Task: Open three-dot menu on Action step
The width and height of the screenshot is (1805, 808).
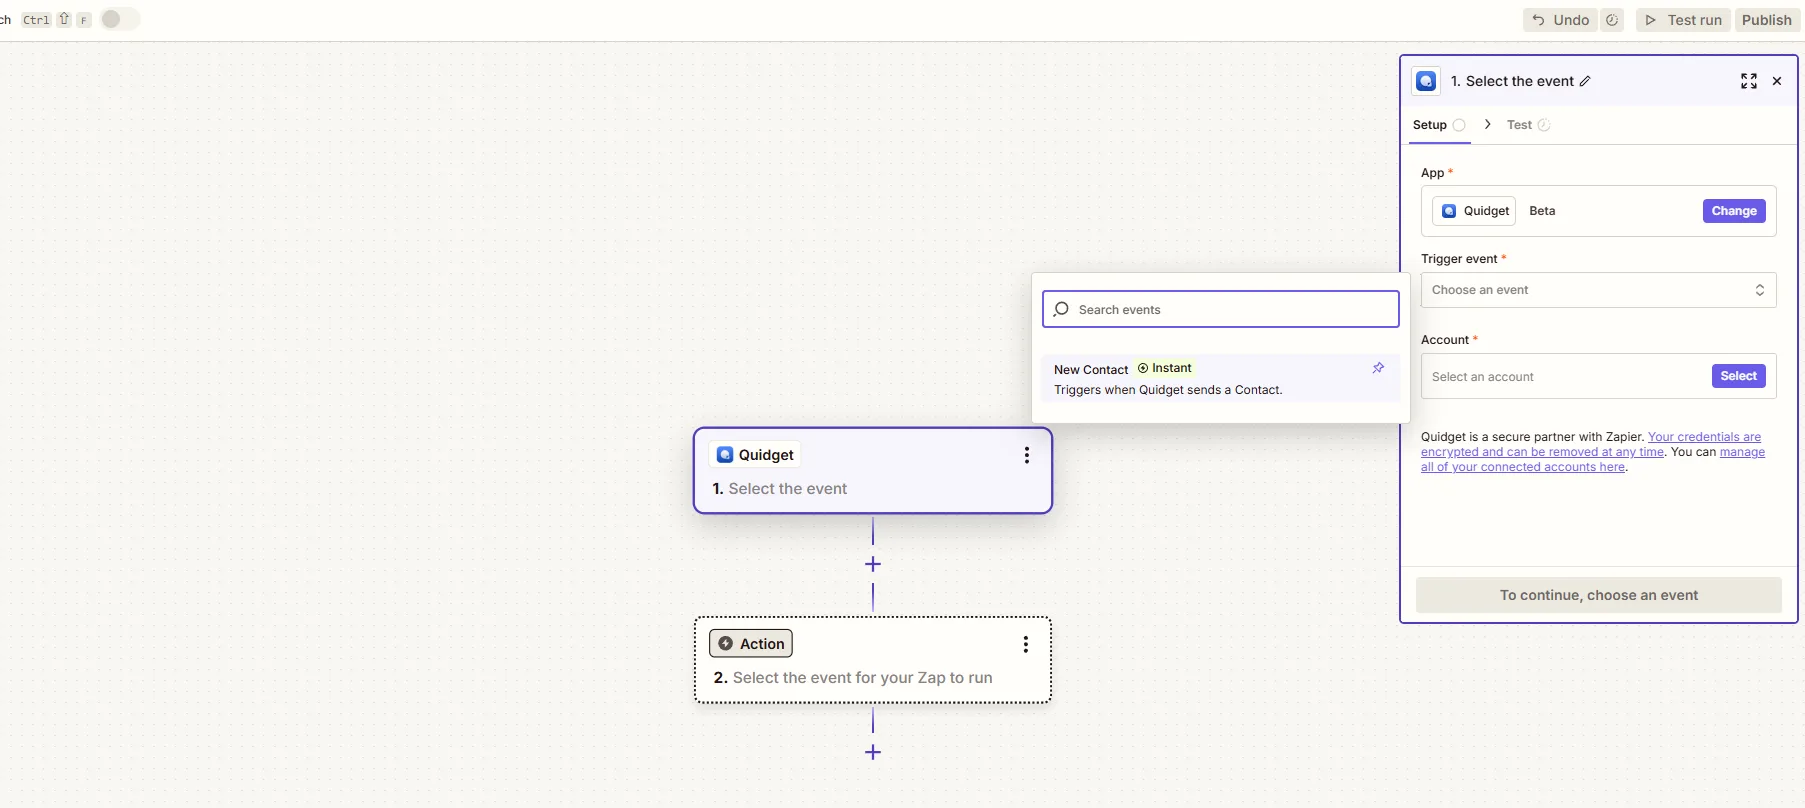Action: [1025, 644]
